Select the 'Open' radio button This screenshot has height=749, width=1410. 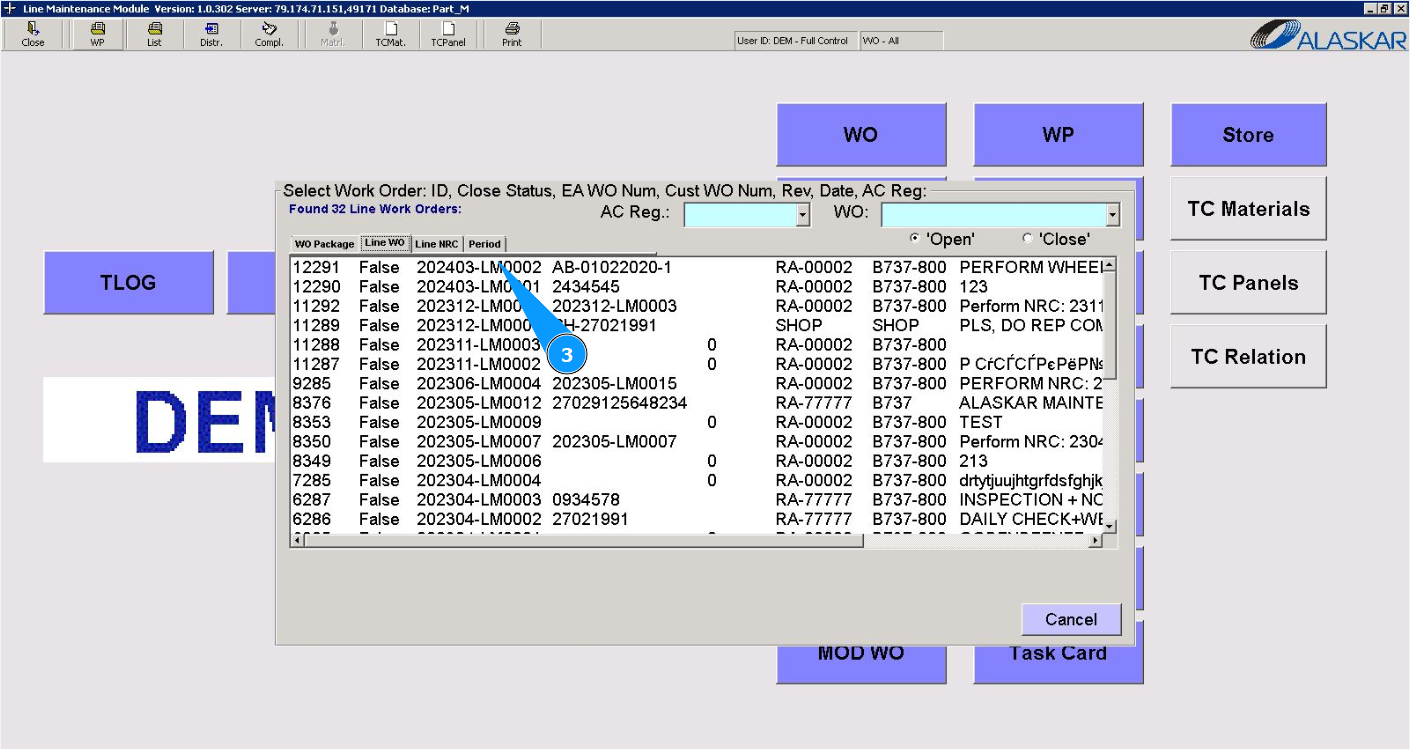coord(915,239)
